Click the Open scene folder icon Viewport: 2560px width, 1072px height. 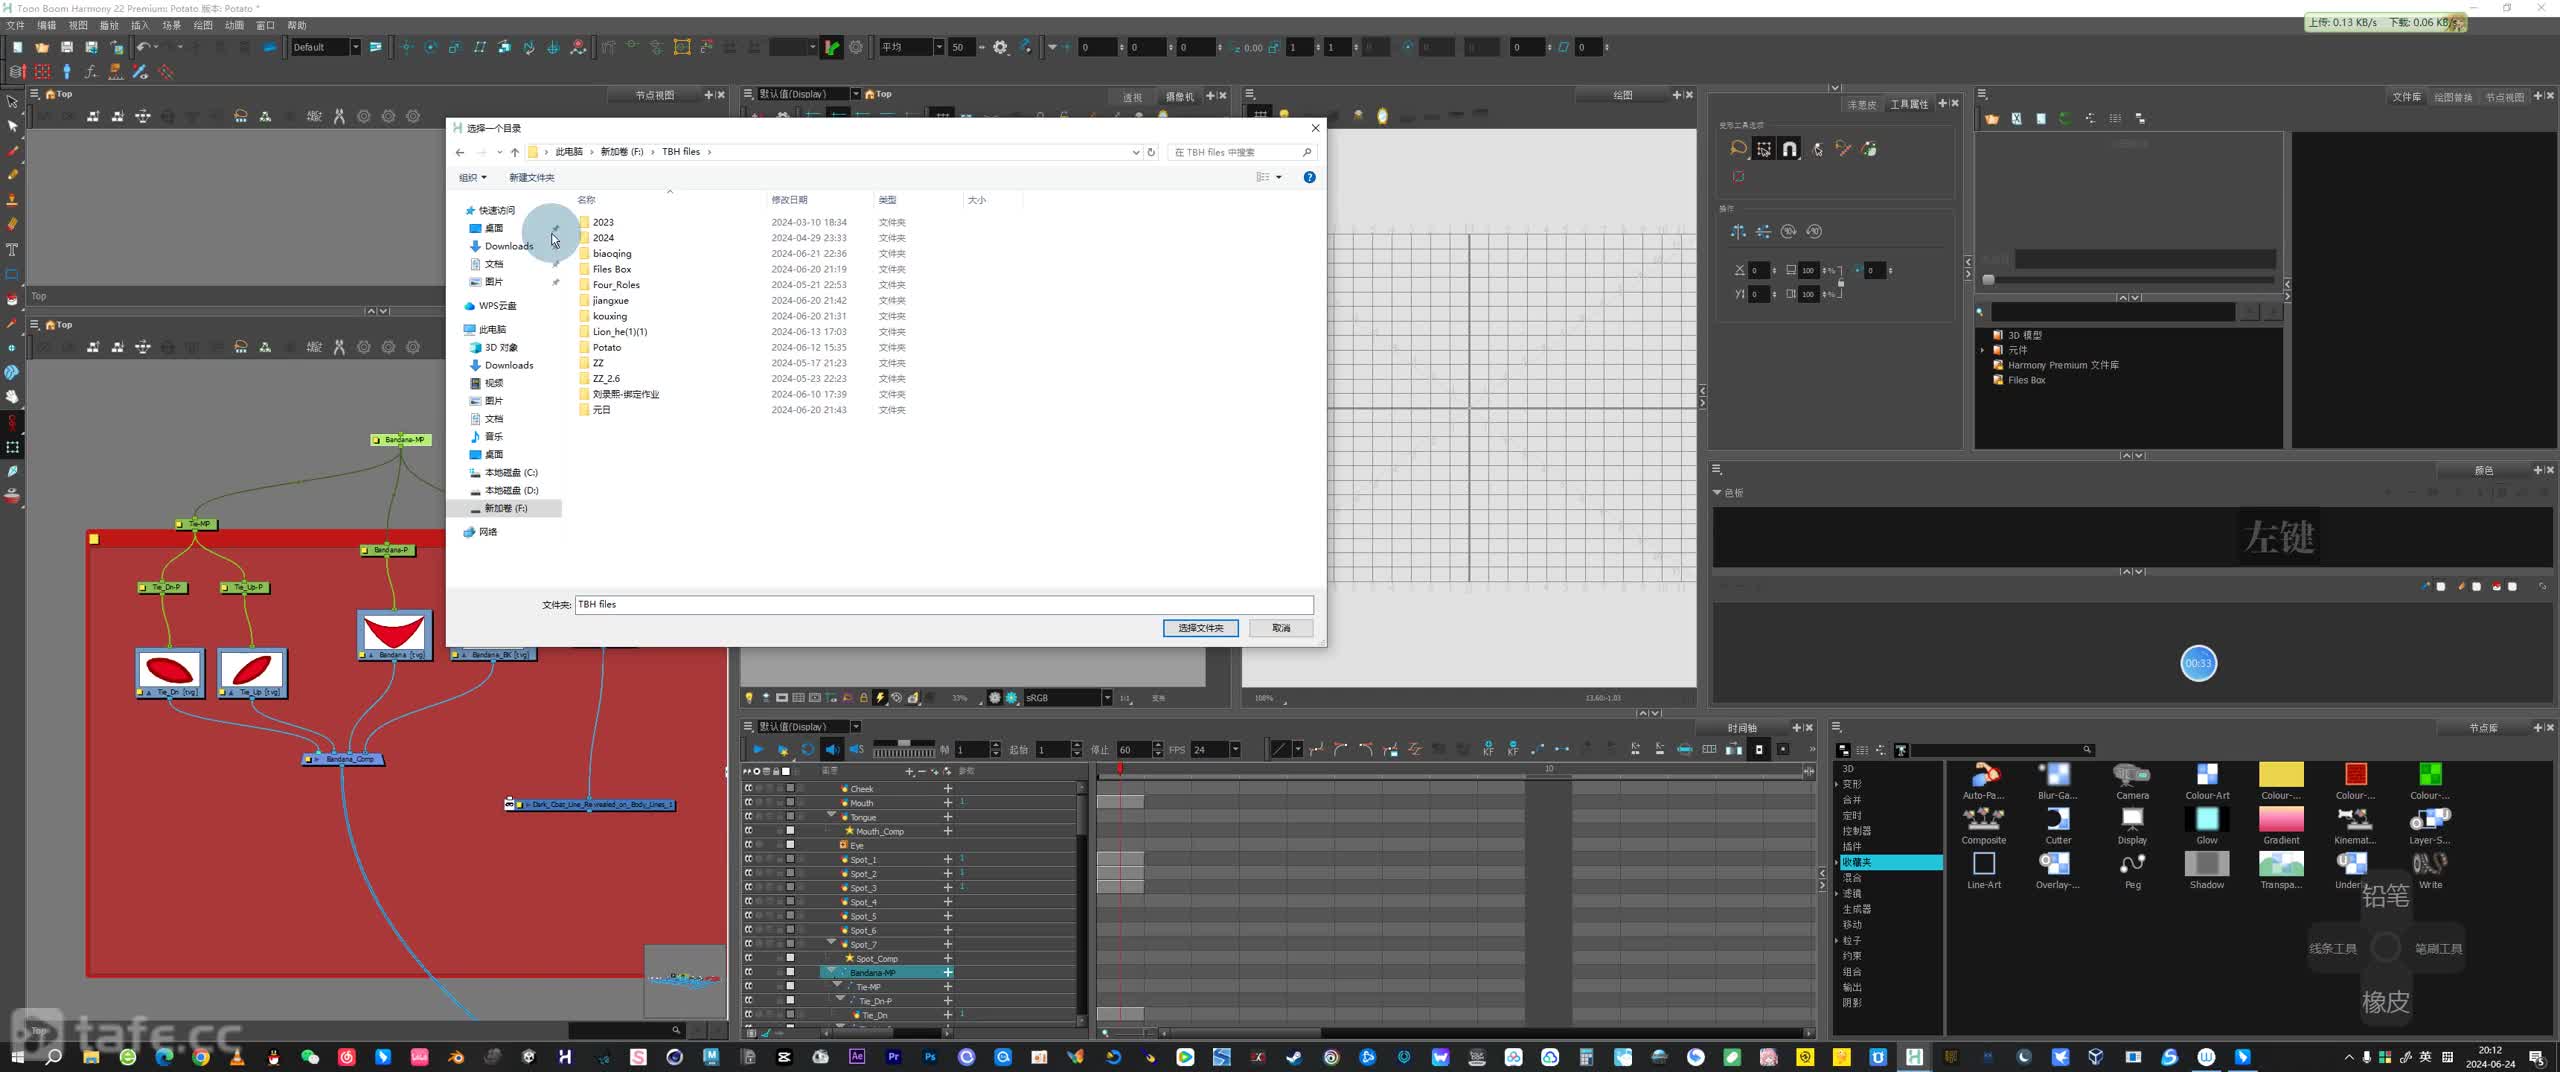pos(42,47)
